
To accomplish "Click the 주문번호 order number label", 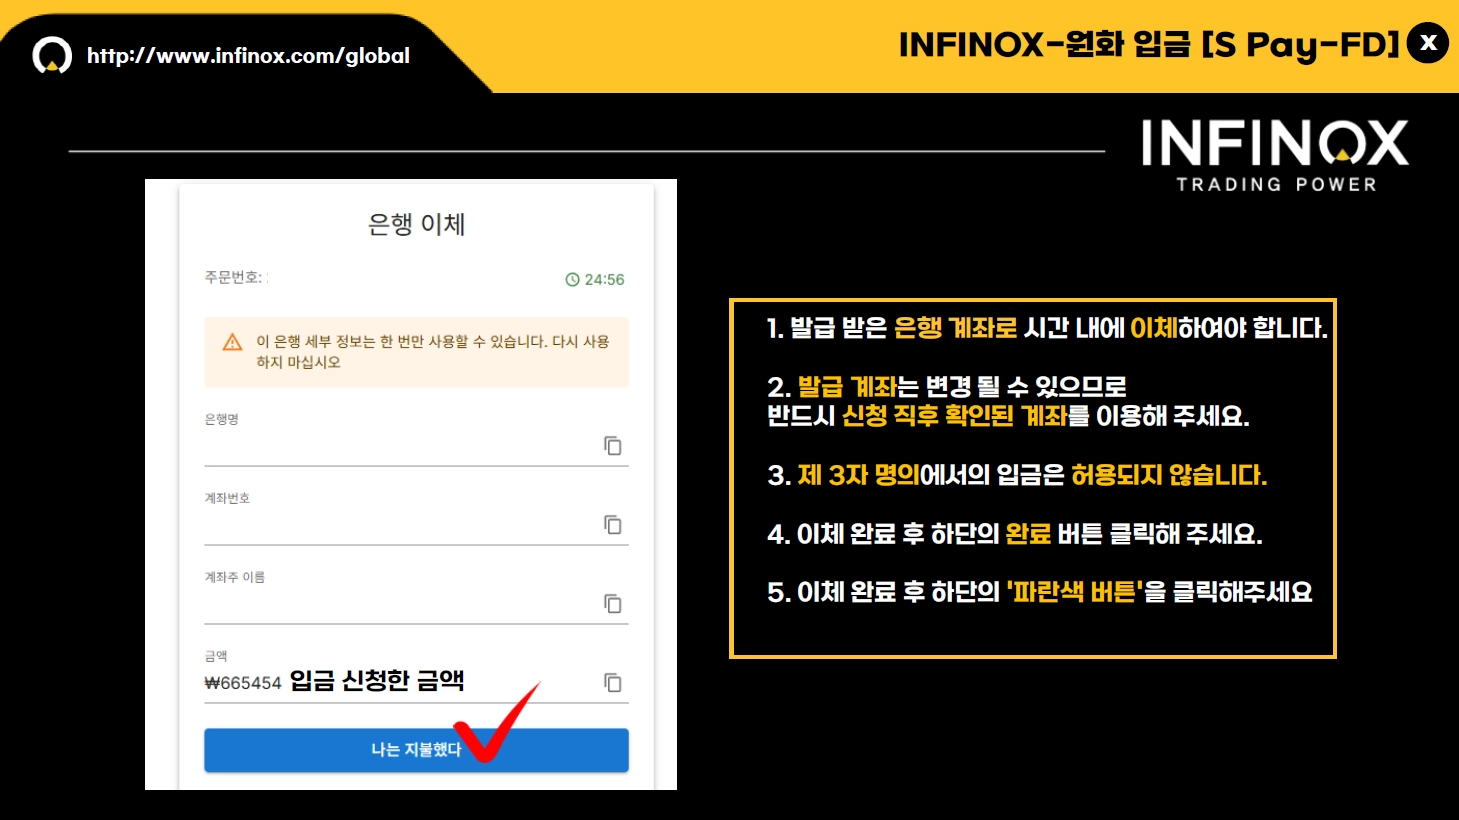I will 234,277.
